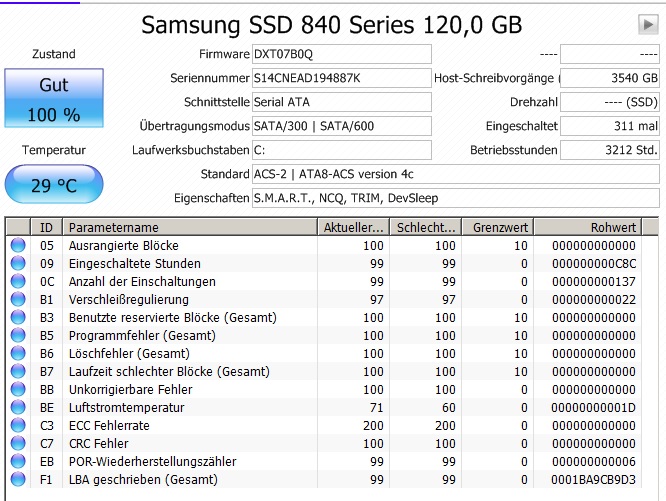
Task: Click the Samsung SSD 840 Series 120,0 GB title
Action: coord(331,25)
